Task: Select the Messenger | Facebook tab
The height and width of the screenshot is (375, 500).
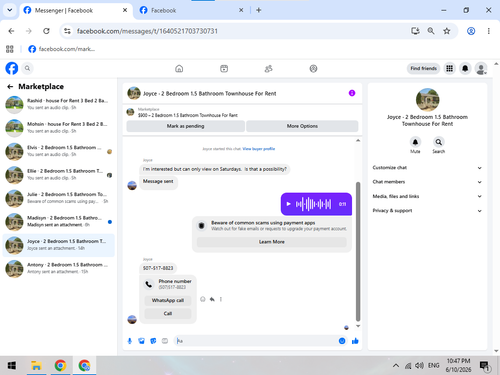Action: 75,10
